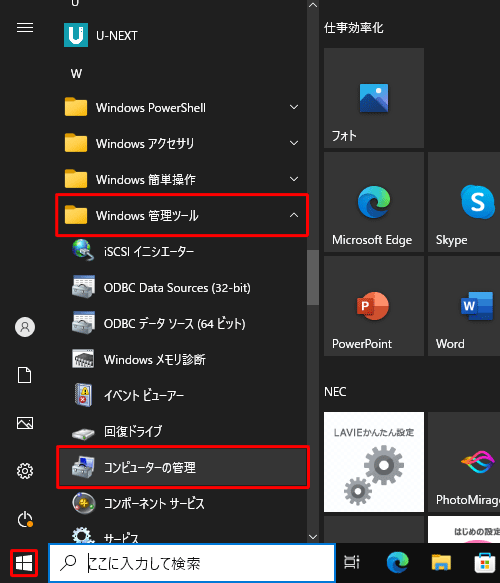Open File Explorer from the taskbar
This screenshot has width=500, height=583.
pos(441,563)
